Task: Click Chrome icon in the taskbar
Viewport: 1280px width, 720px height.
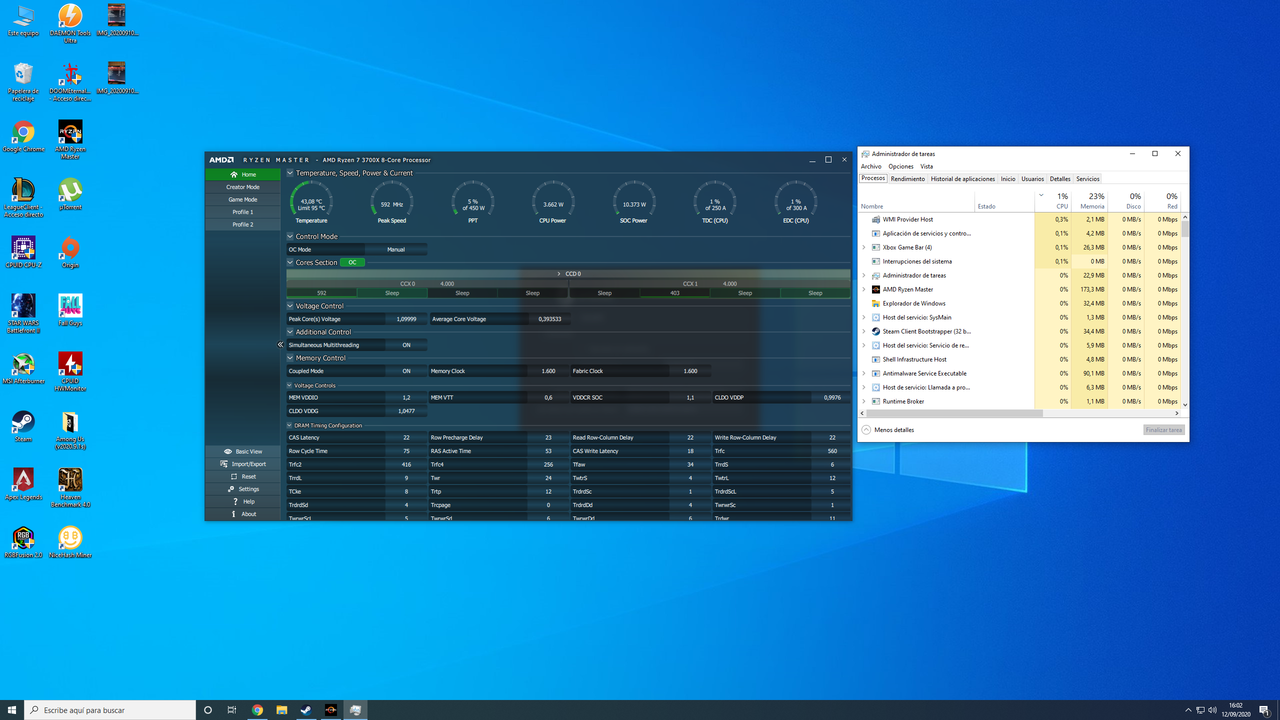Action: click(257, 710)
